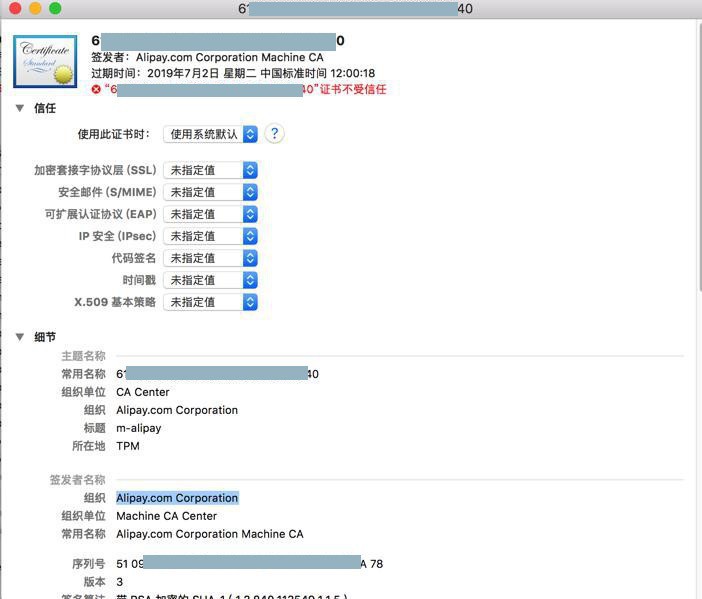Click the red untrusted-certificate error icon

click(96, 90)
